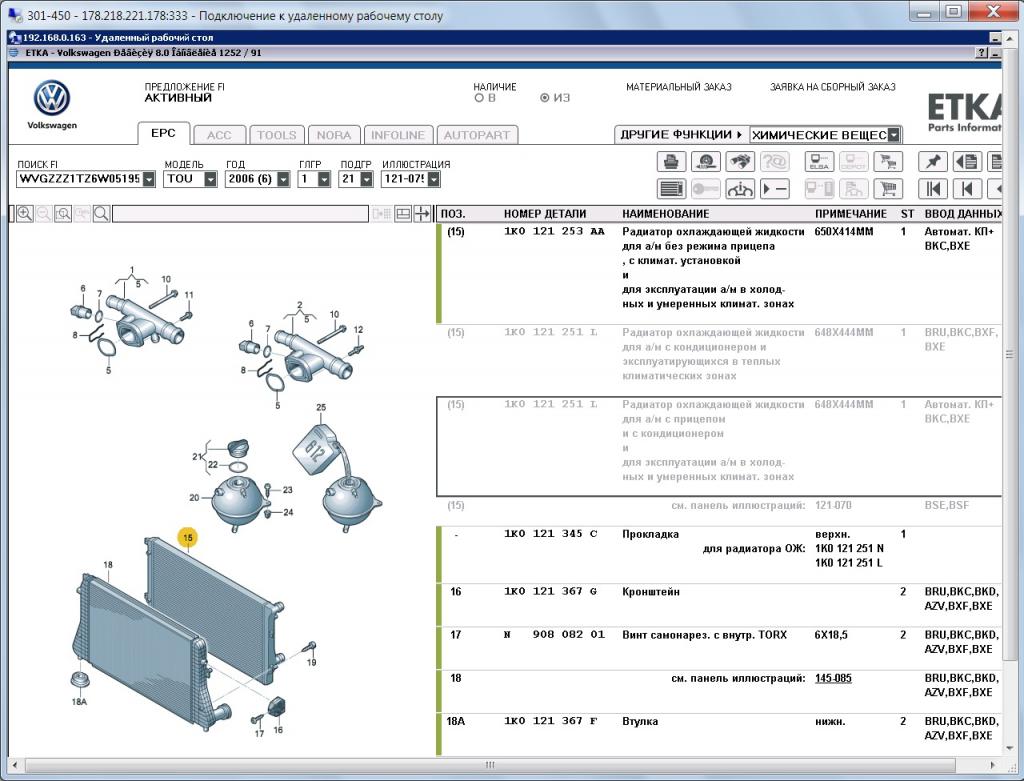
Task: Click ЗАЯВКА НА СБОРНЫЙ ЗАКАЗ label
Action: click(x=833, y=87)
